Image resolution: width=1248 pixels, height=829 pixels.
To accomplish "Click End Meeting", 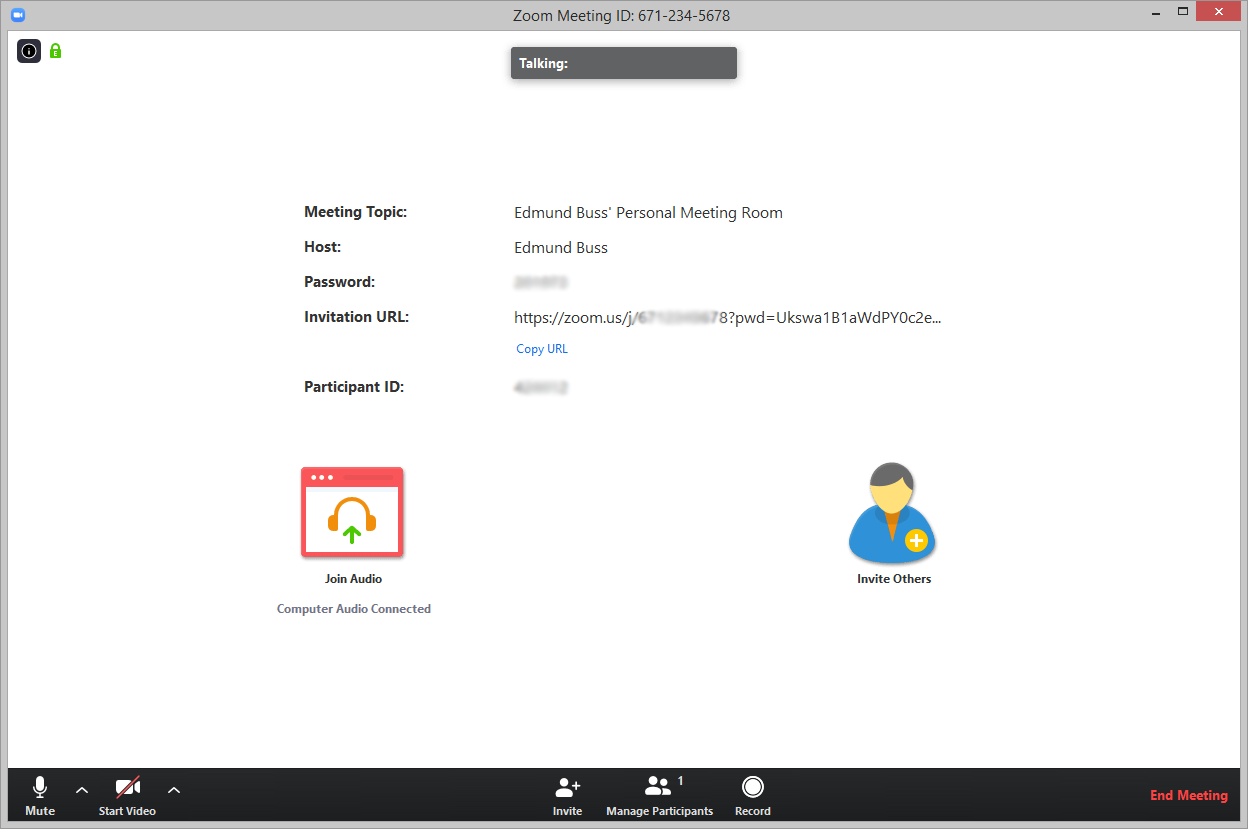I will [1189, 796].
